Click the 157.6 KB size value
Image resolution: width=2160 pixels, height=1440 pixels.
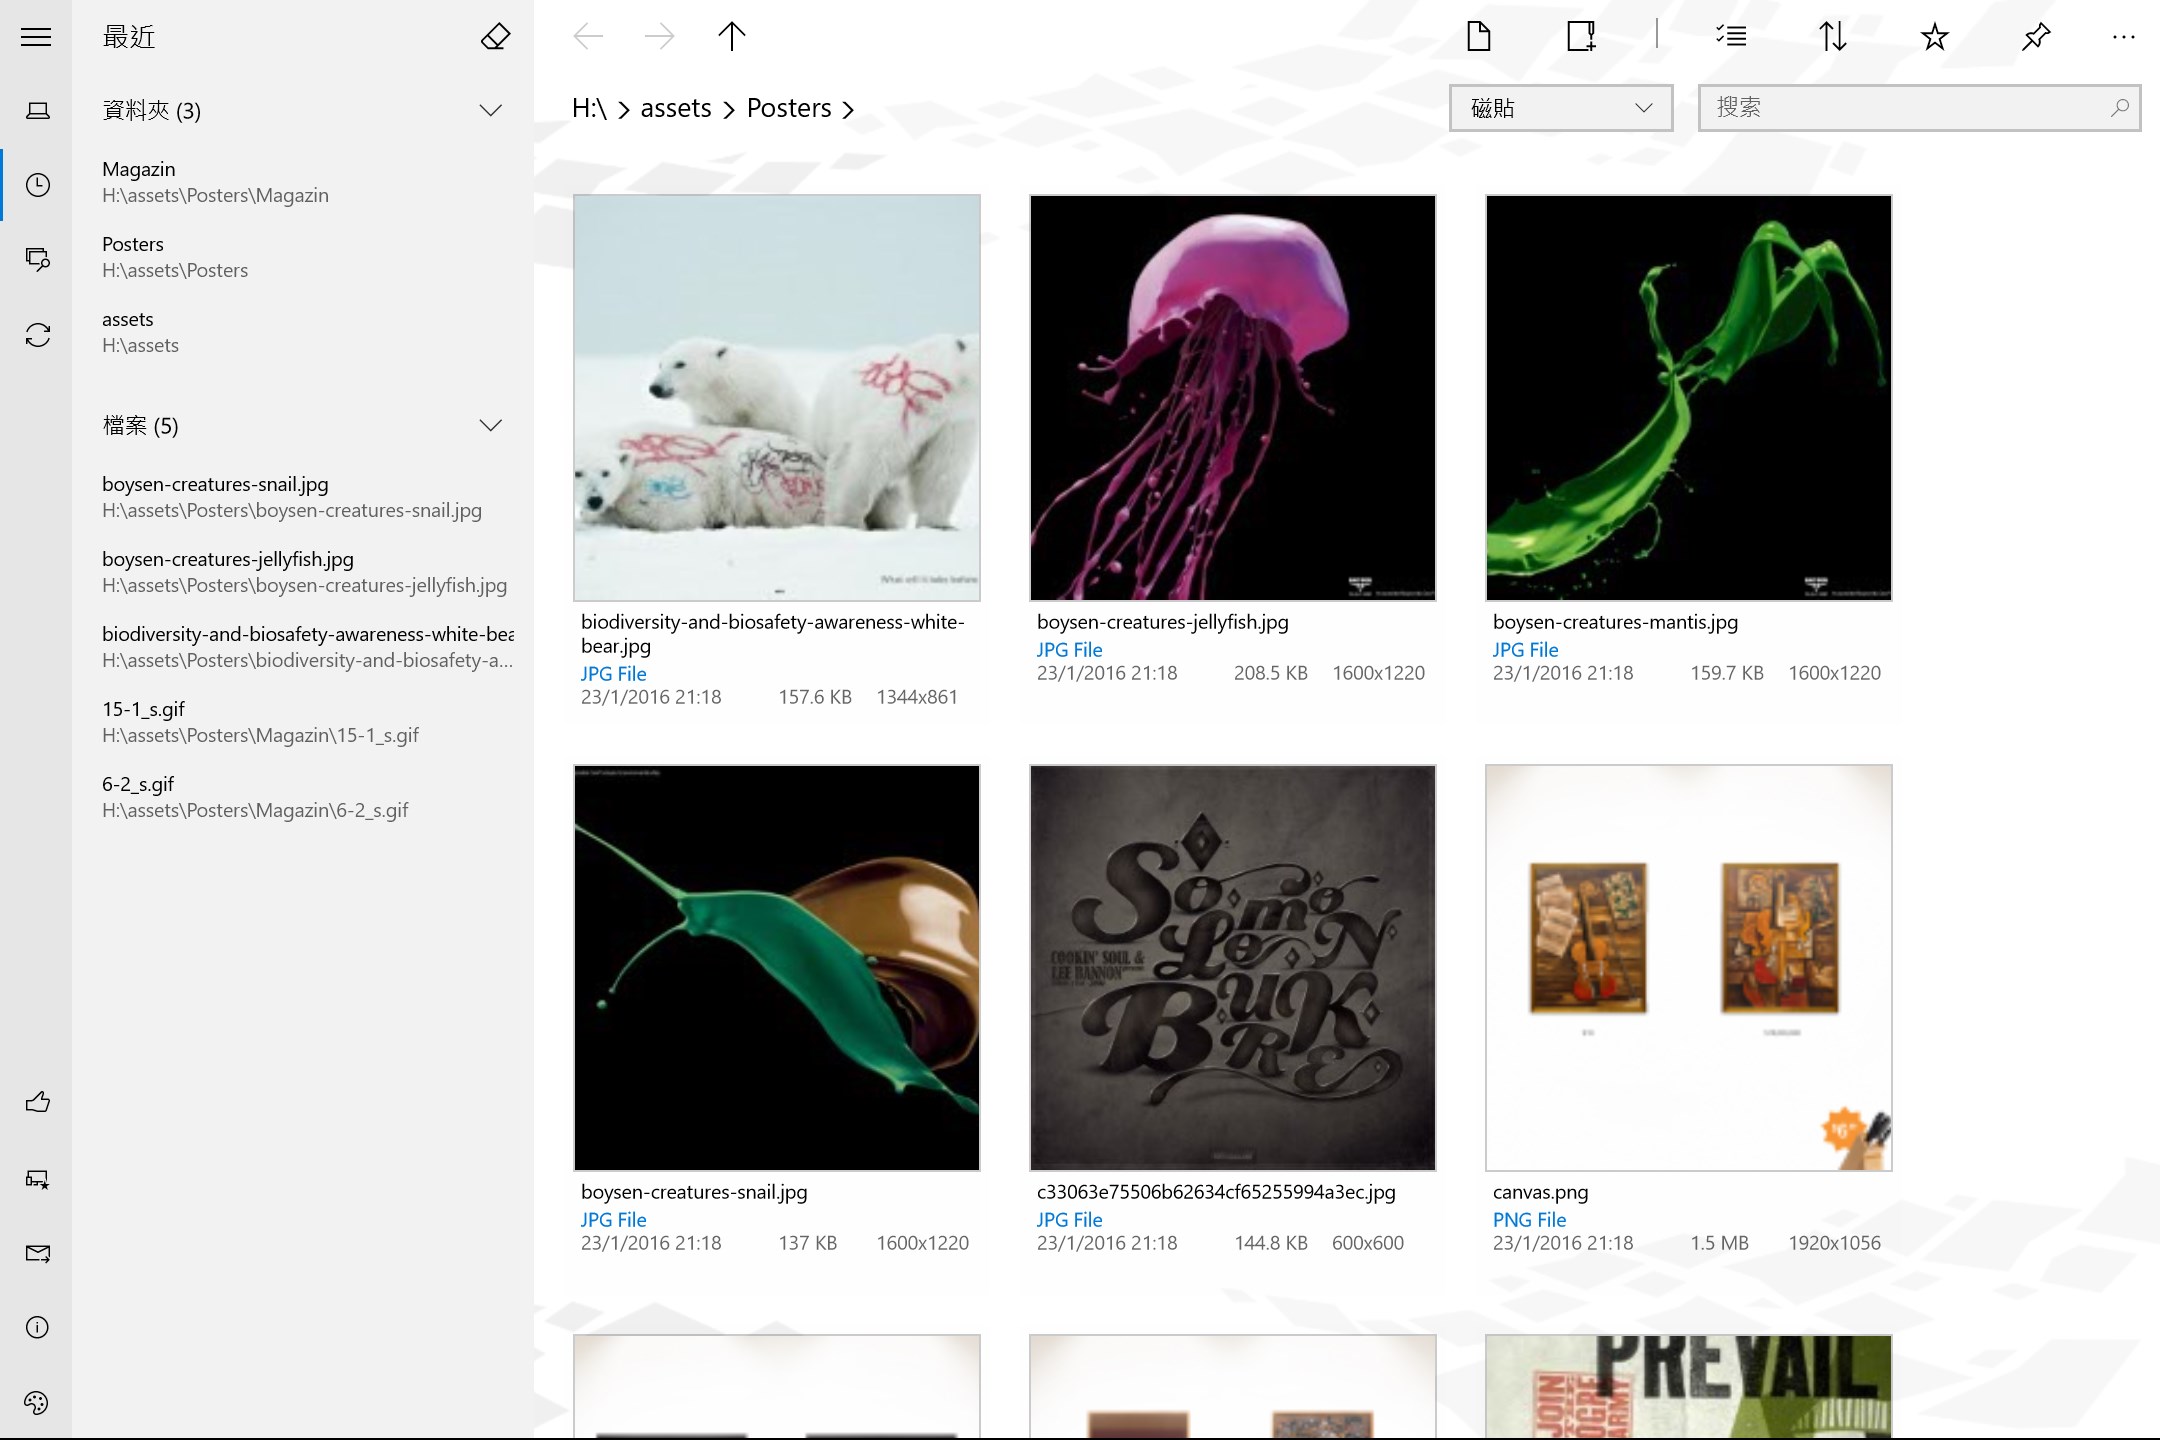(815, 697)
